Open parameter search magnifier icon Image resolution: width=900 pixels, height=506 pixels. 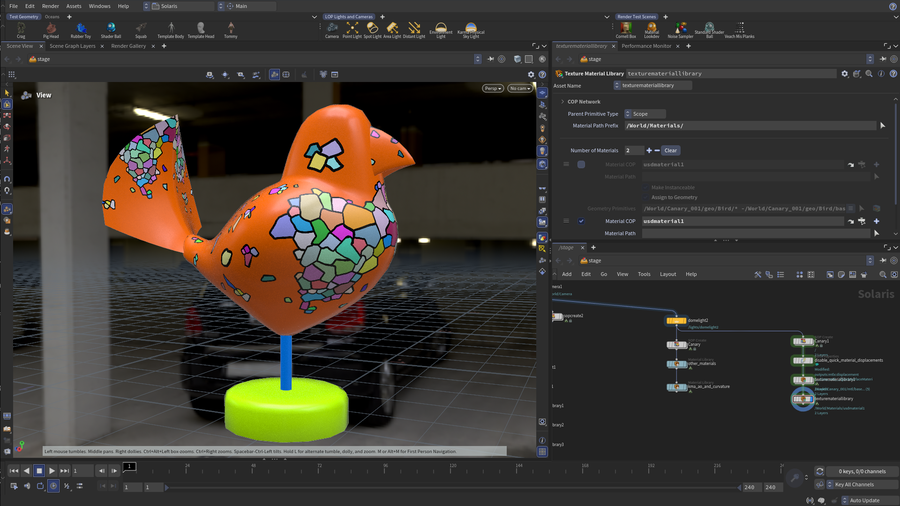[x=869, y=73]
